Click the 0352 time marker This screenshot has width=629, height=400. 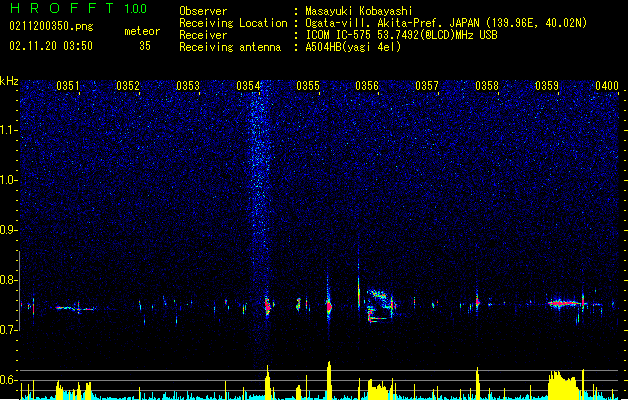[x=128, y=85]
